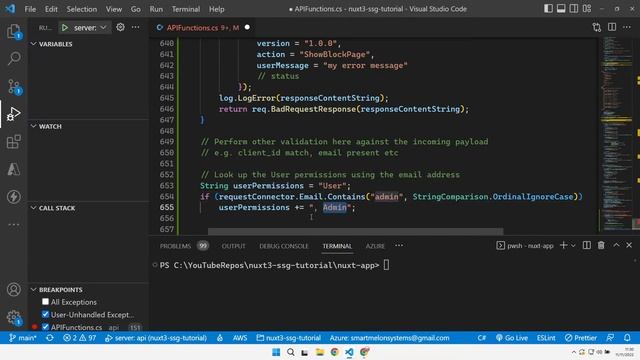Change language mode C# in status bar
Viewport: 640px width, 360px height.
pos(482,338)
